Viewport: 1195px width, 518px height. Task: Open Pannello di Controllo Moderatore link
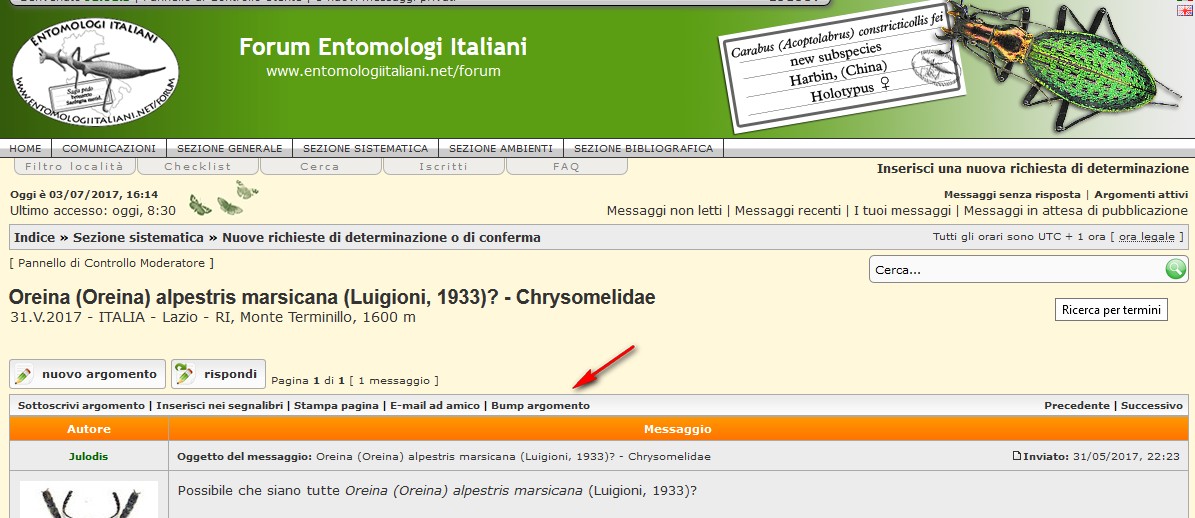point(111,263)
